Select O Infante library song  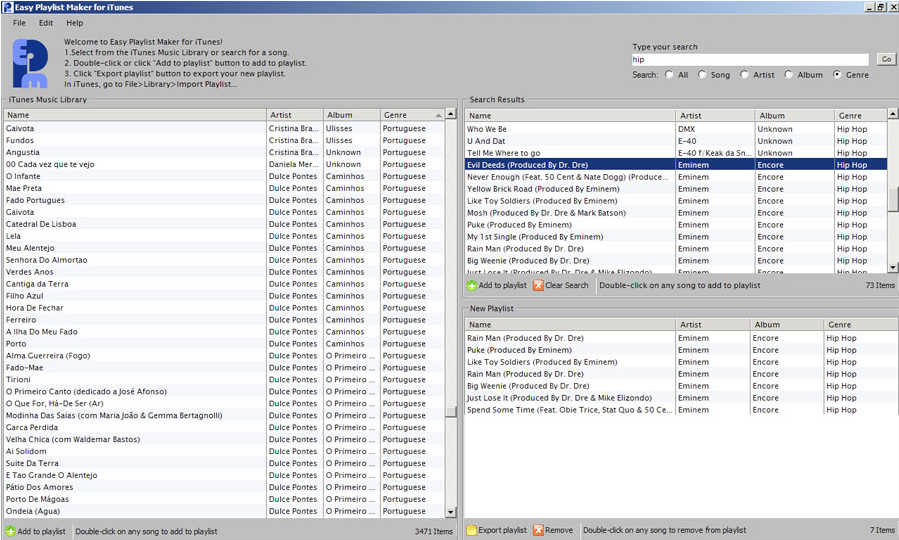tap(224, 176)
